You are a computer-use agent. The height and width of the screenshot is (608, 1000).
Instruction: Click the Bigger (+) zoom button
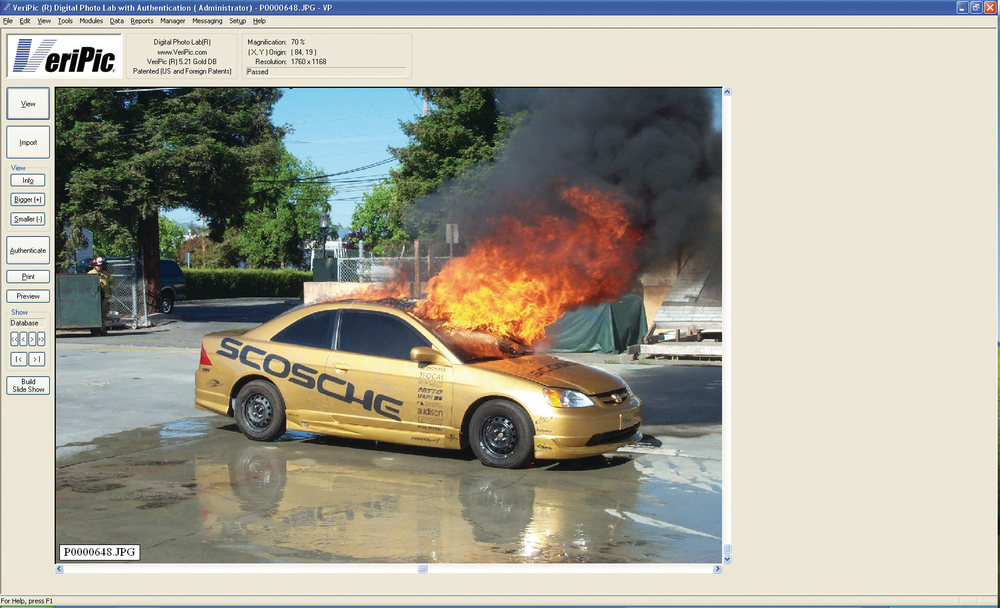click(28, 199)
